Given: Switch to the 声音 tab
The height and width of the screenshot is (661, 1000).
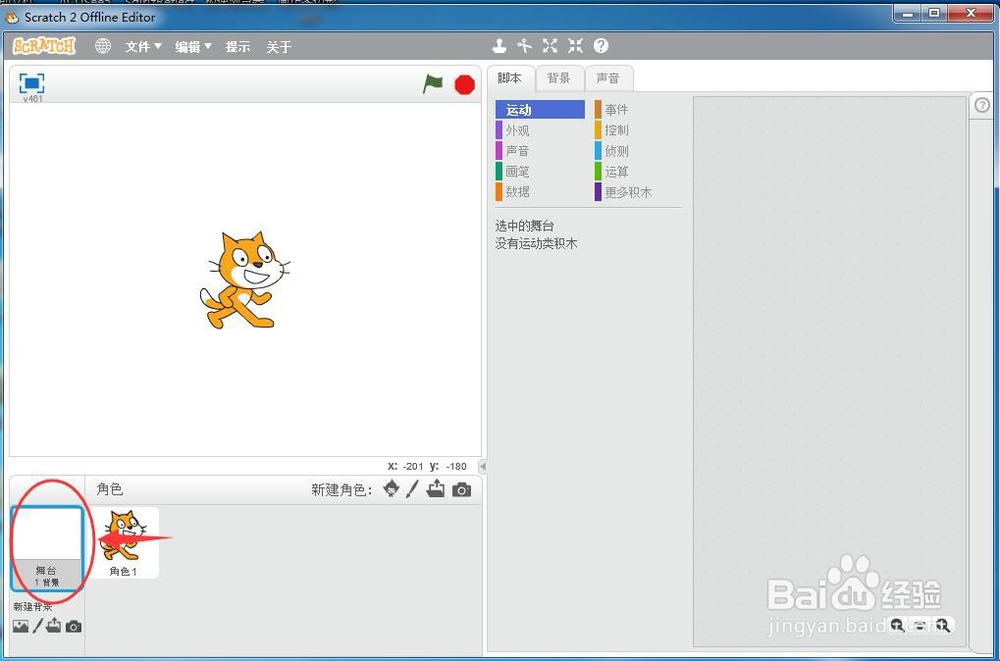Looking at the screenshot, I should [609, 77].
